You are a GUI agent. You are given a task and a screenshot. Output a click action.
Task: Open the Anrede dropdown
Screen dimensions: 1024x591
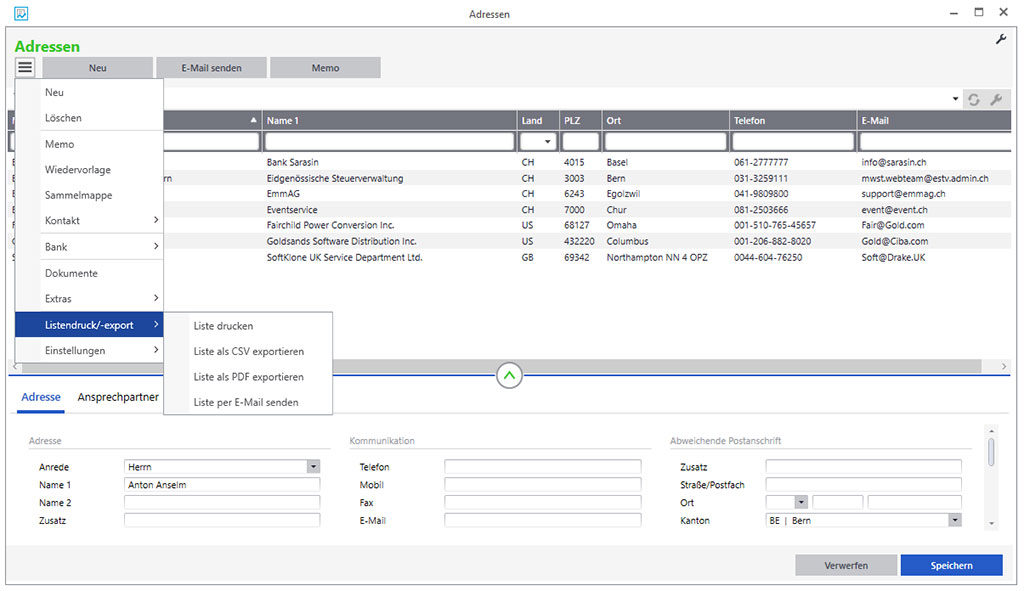tap(313, 467)
